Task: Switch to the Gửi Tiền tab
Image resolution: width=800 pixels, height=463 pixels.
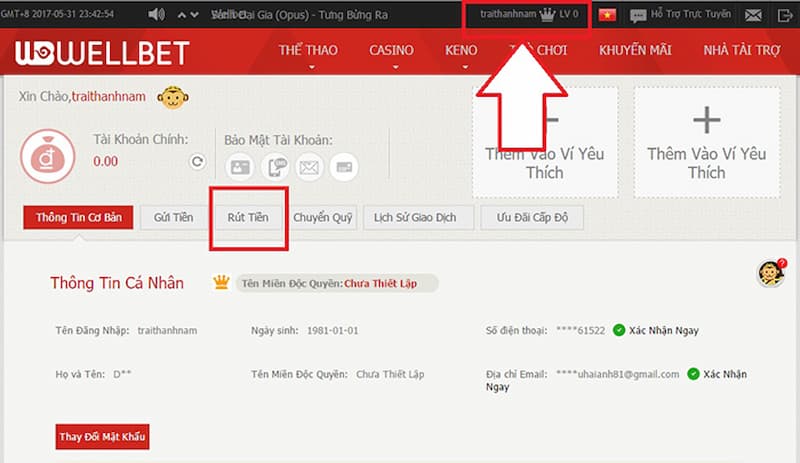Action: click(173, 217)
